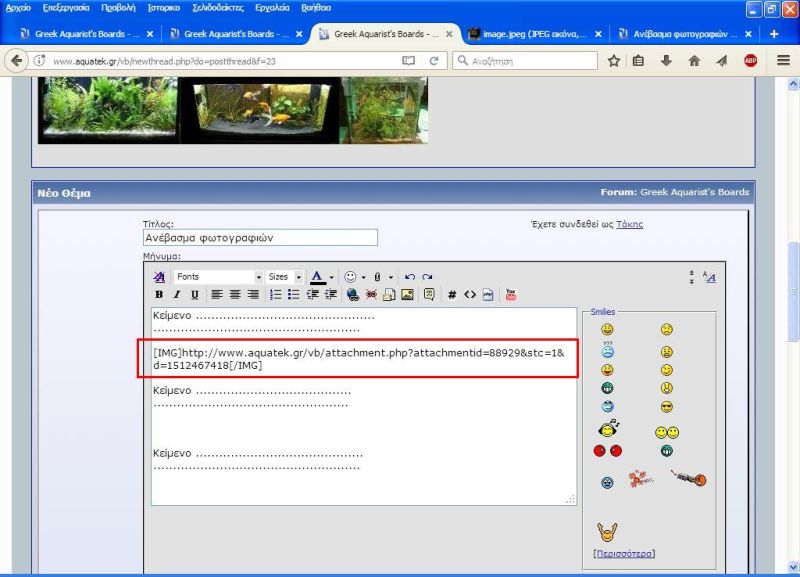
Task: Expand the text color picker arrow
Action: point(331,277)
